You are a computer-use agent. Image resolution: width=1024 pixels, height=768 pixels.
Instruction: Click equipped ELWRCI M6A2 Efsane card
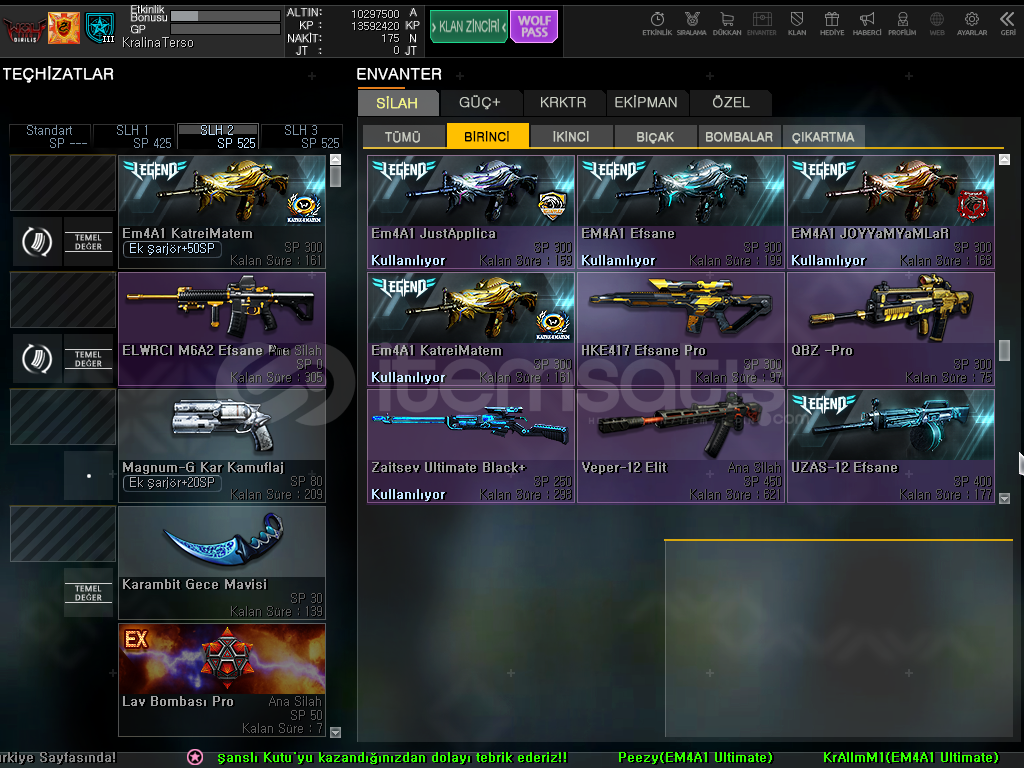coord(222,329)
